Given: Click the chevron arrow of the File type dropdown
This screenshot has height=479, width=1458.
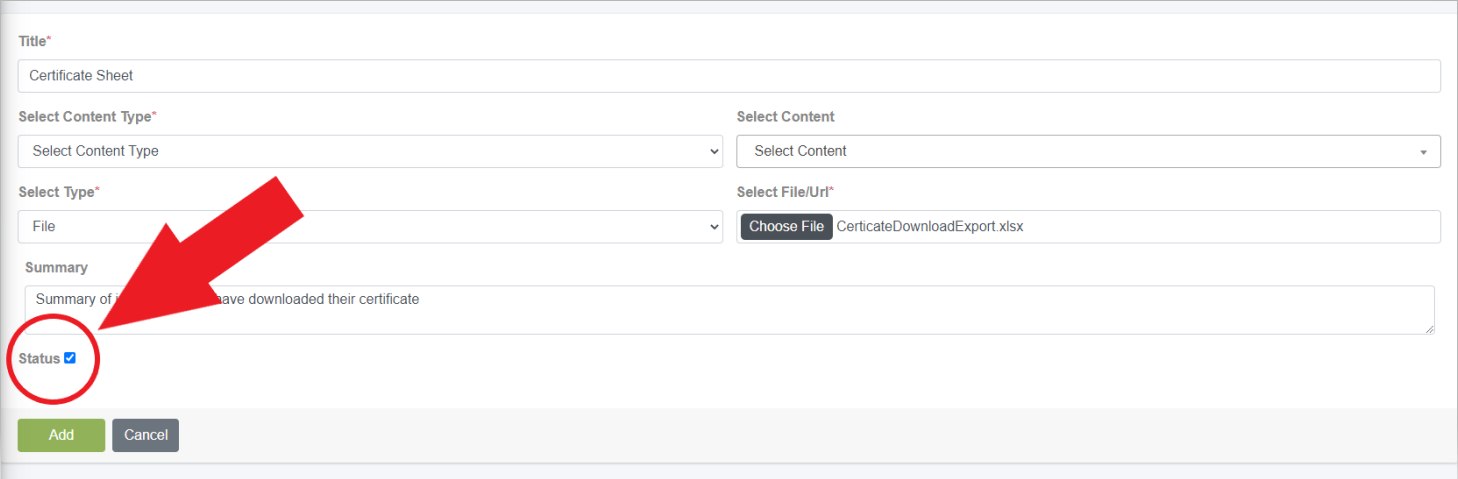Looking at the screenshot, I should point(714,227).
